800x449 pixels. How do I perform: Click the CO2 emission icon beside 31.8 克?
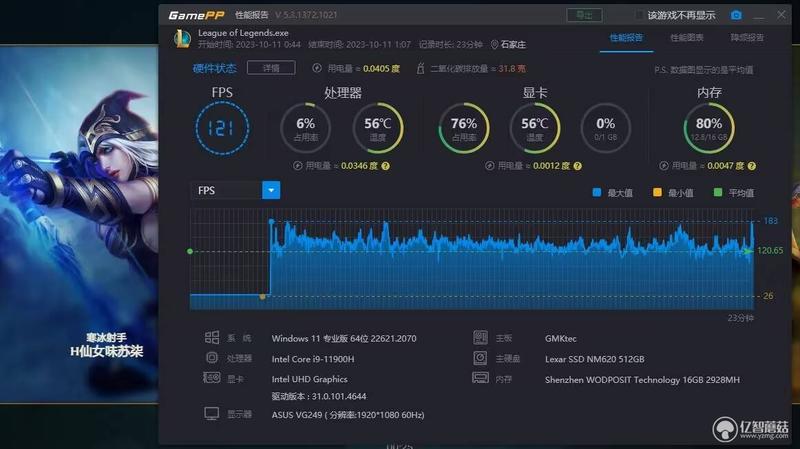(420, 68)
